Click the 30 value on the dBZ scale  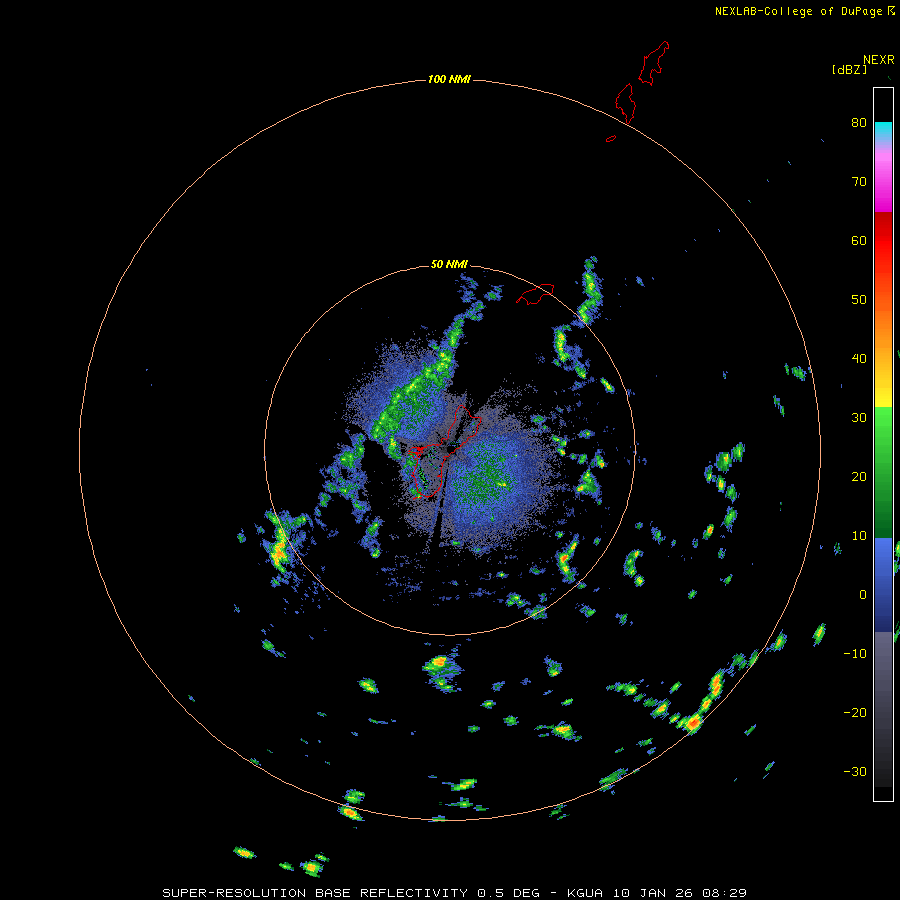point(859,417)
